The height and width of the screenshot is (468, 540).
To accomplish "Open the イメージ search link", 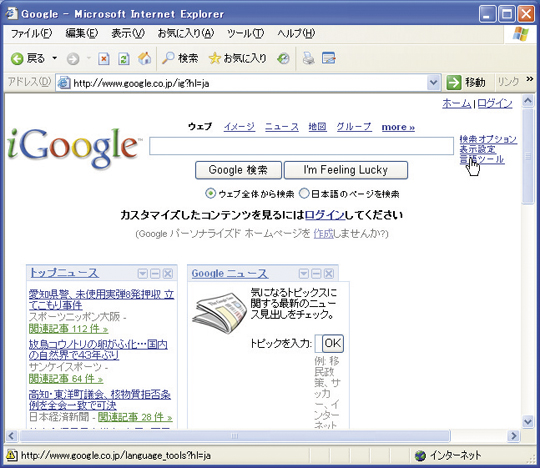I will point(239,127).
